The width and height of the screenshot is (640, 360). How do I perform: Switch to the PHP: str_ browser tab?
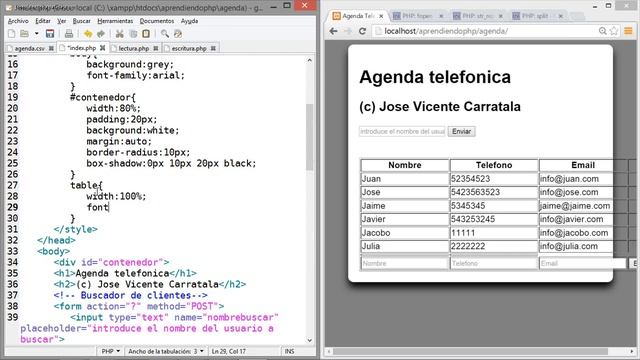[478, 16]
